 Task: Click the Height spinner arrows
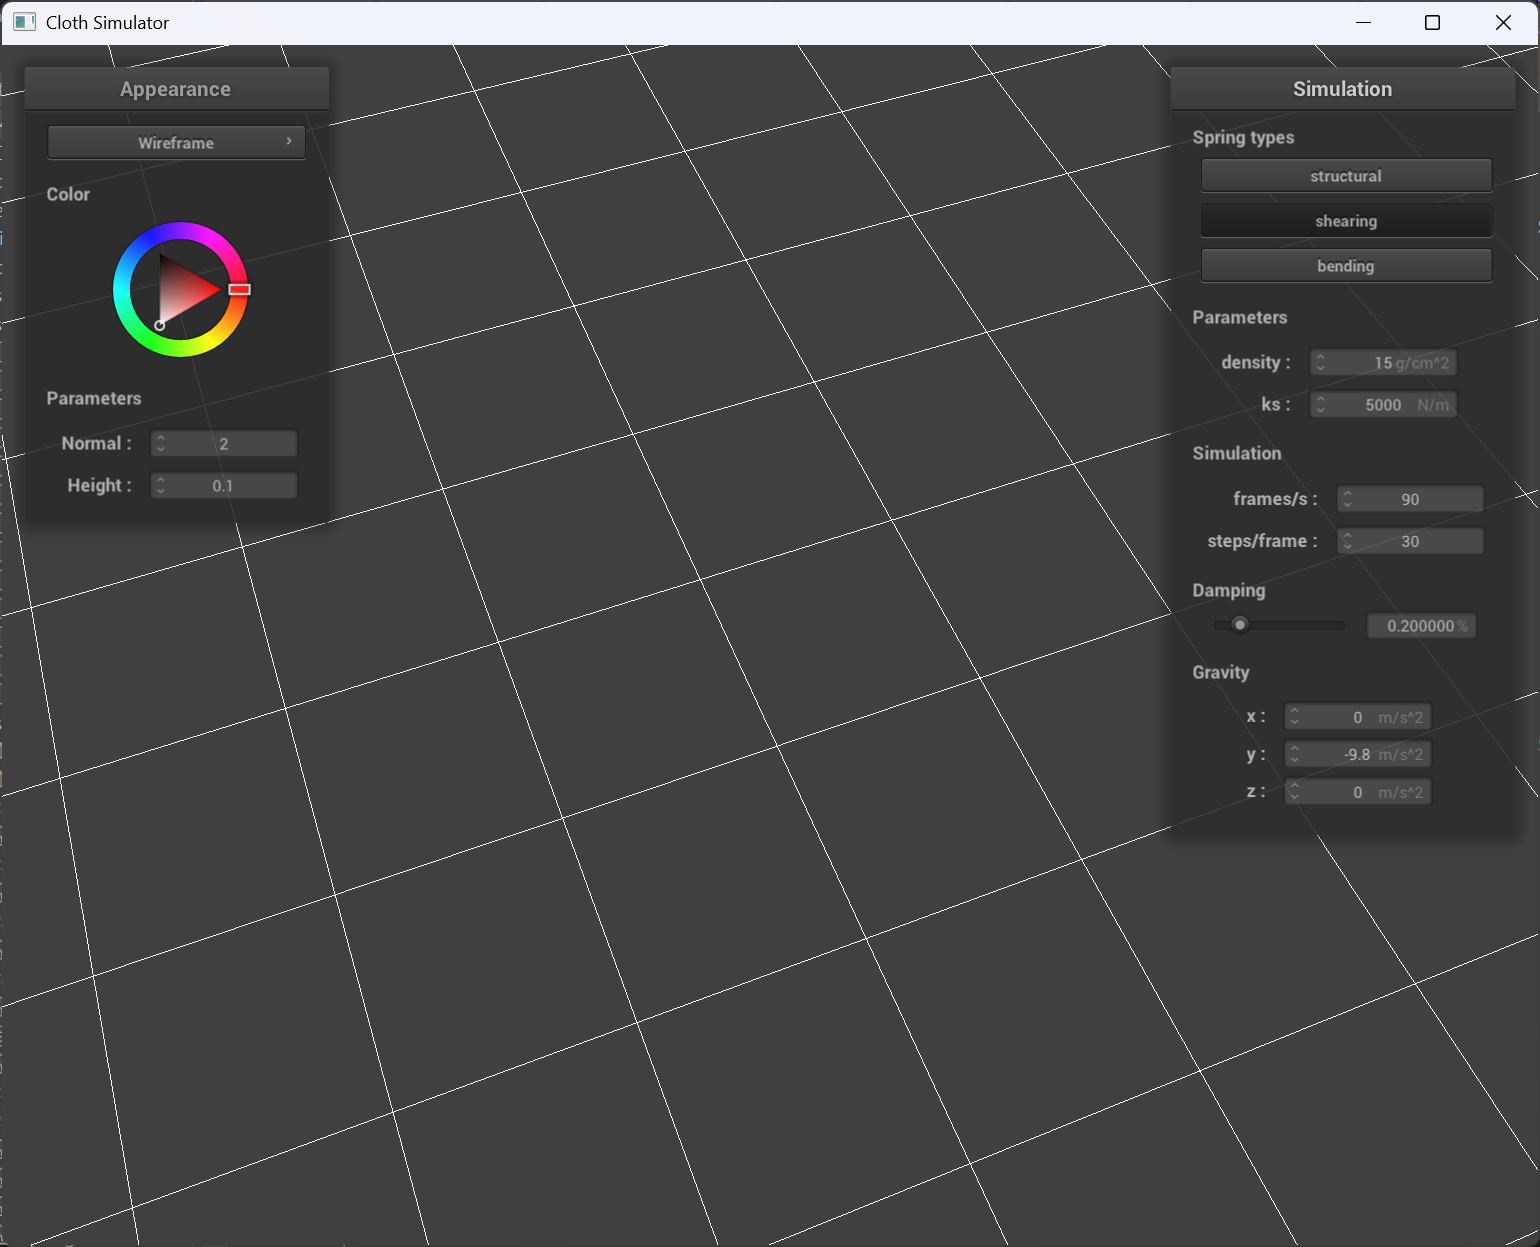[160, 485]
